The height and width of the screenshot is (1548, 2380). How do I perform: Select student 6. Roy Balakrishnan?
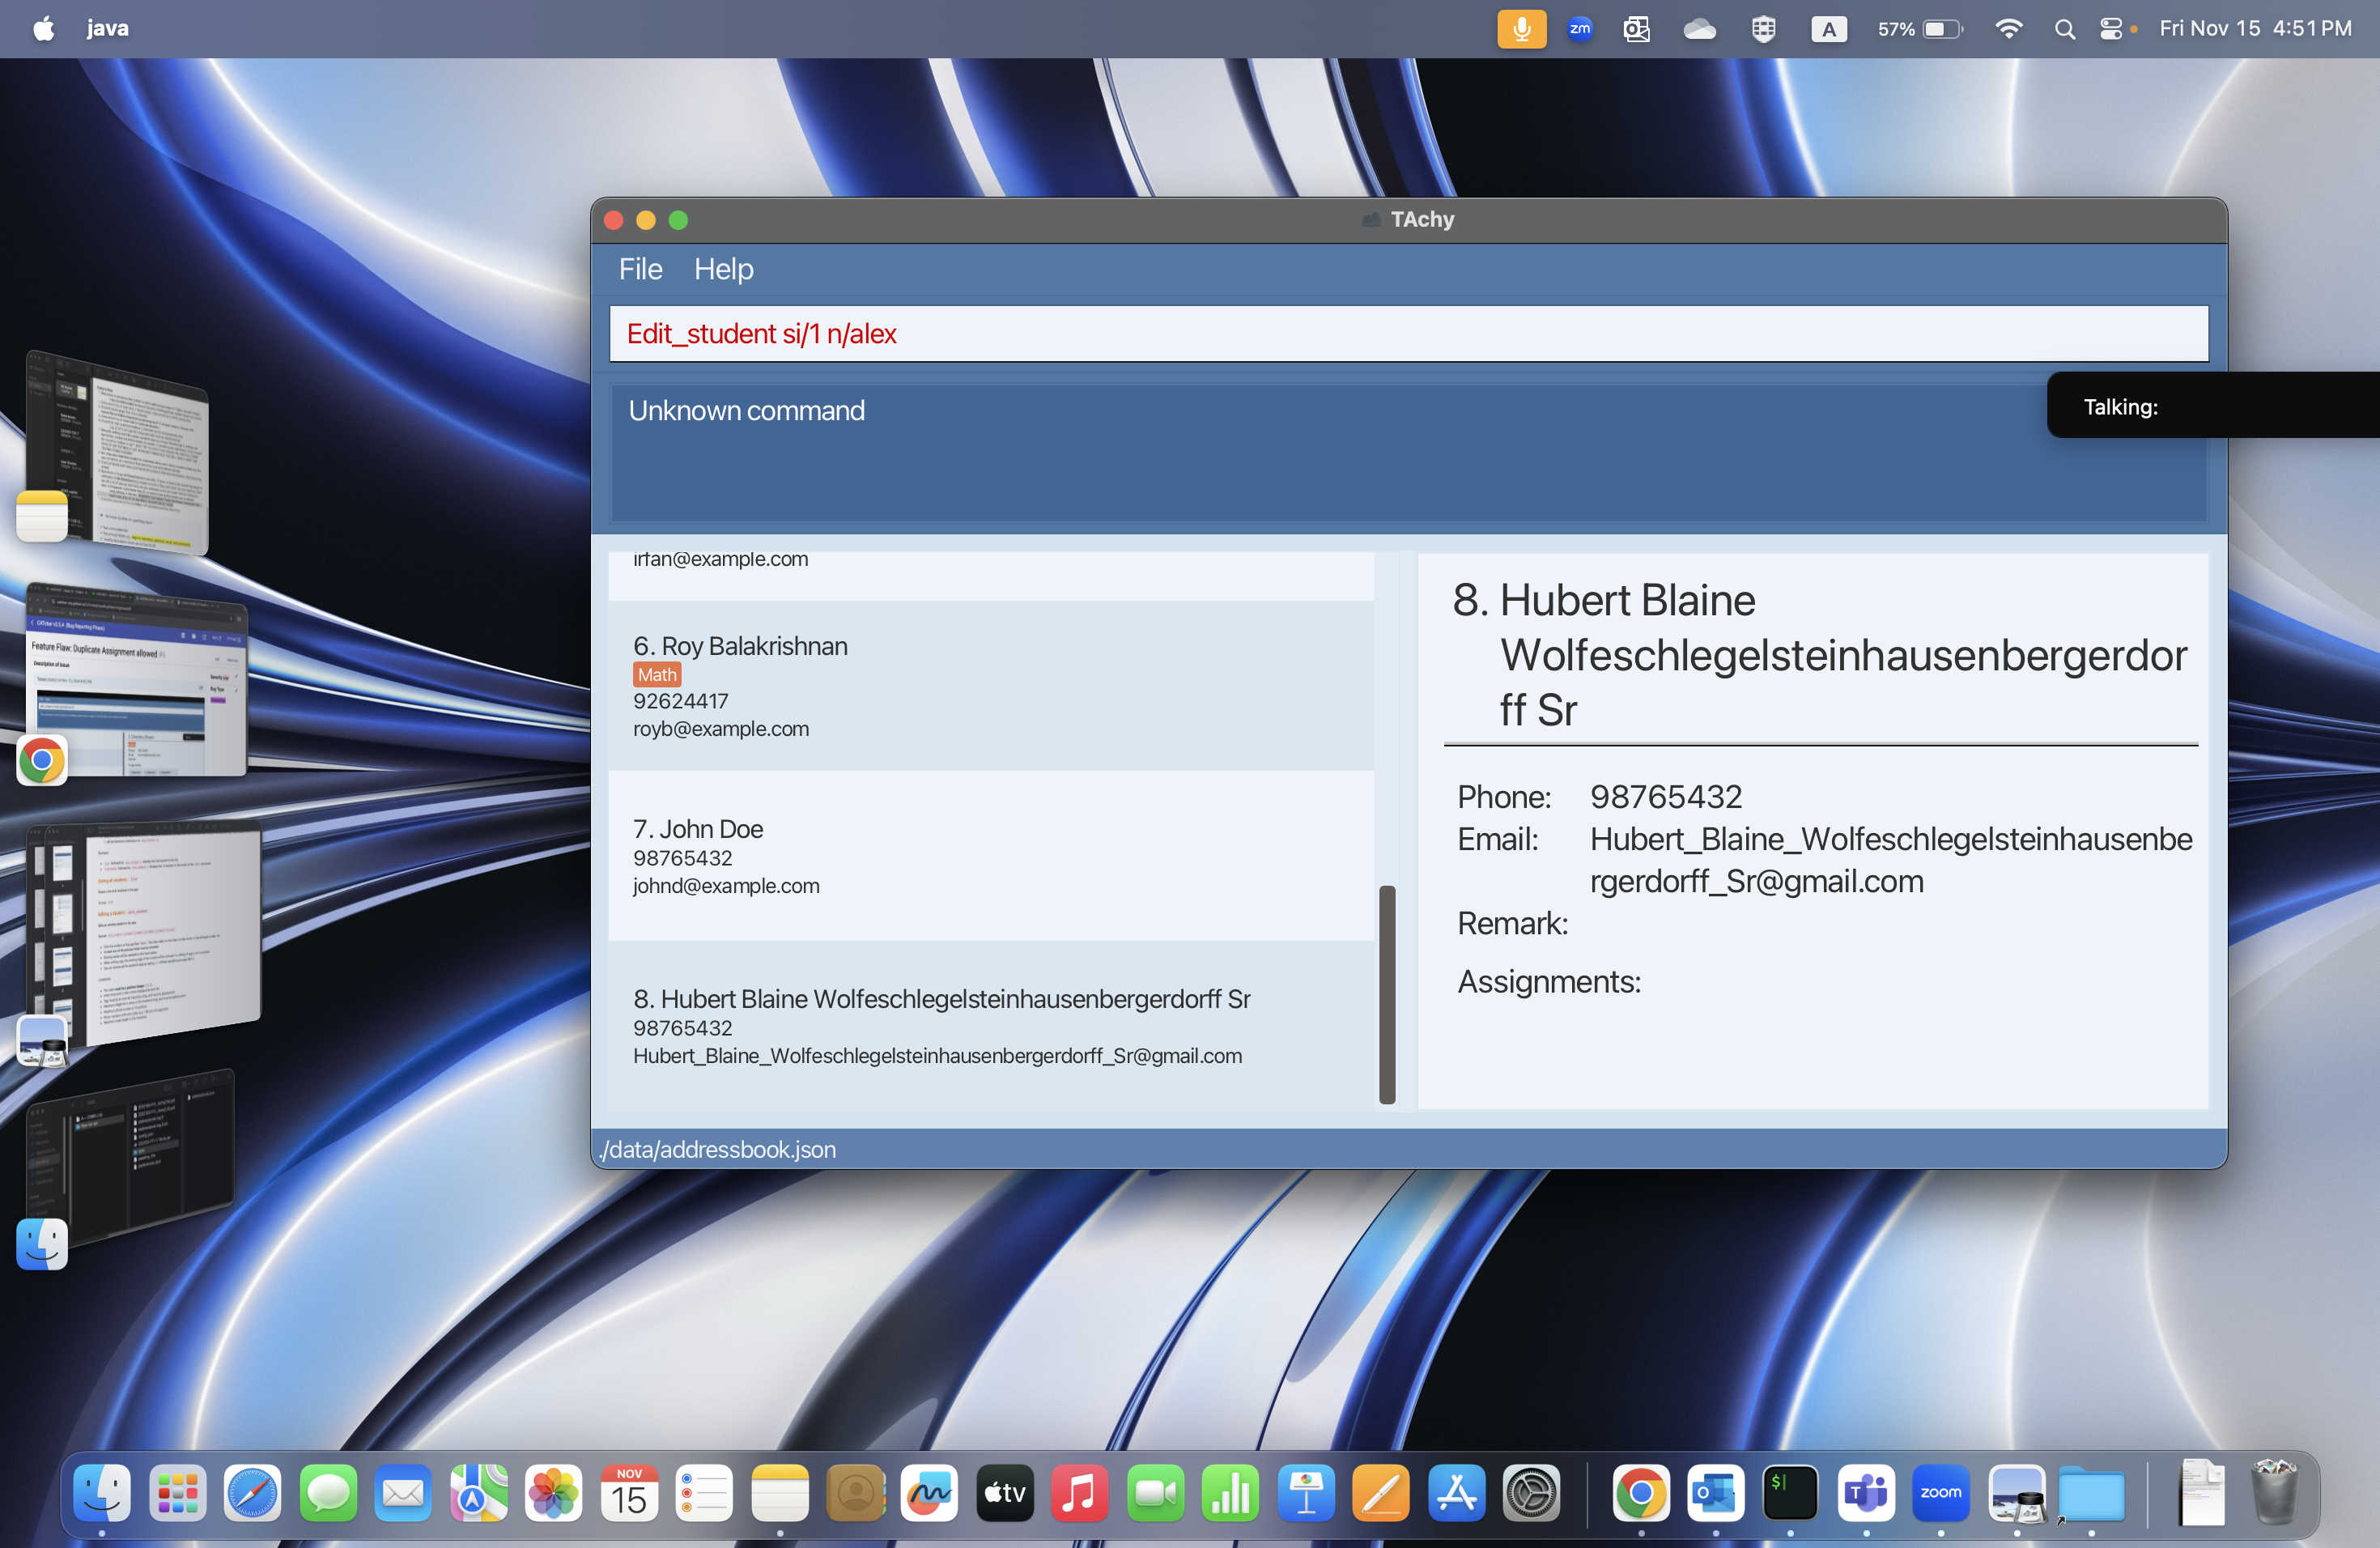(991, 686)
